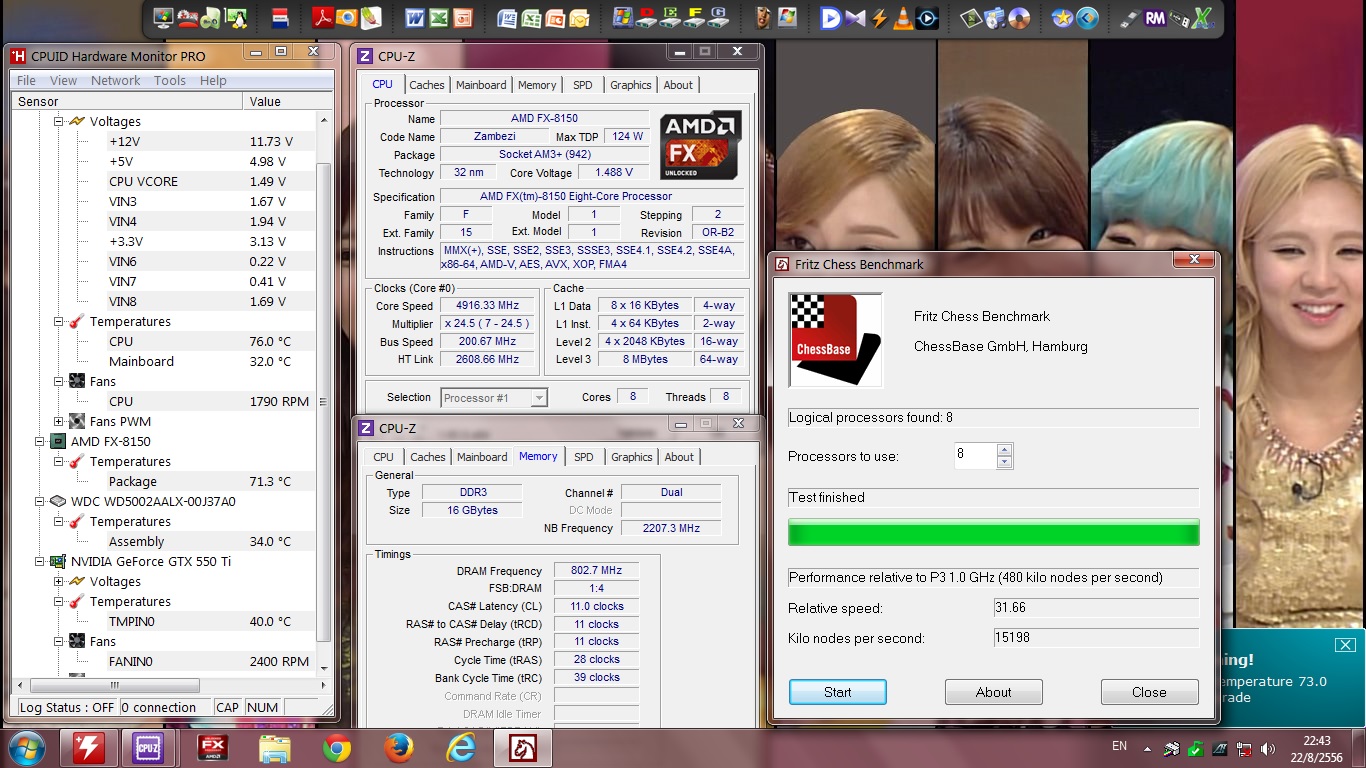Viewport: 1366px width, 768px height.
Task: Launch Microsoft Word from the top dock
Action: pyautogui.click(x=416, y=18)
